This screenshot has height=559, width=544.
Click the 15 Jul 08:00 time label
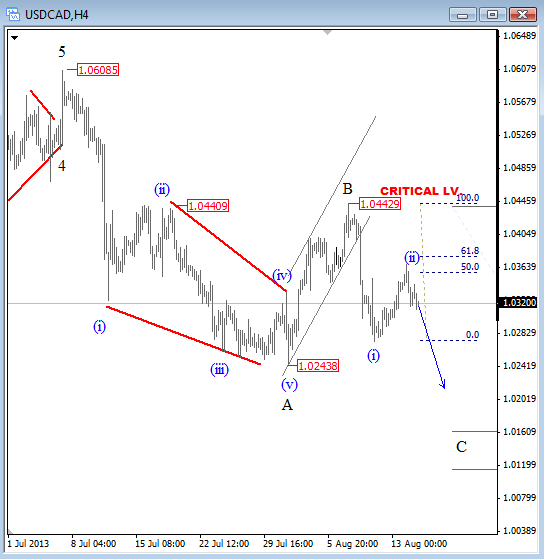coord(160,544)
